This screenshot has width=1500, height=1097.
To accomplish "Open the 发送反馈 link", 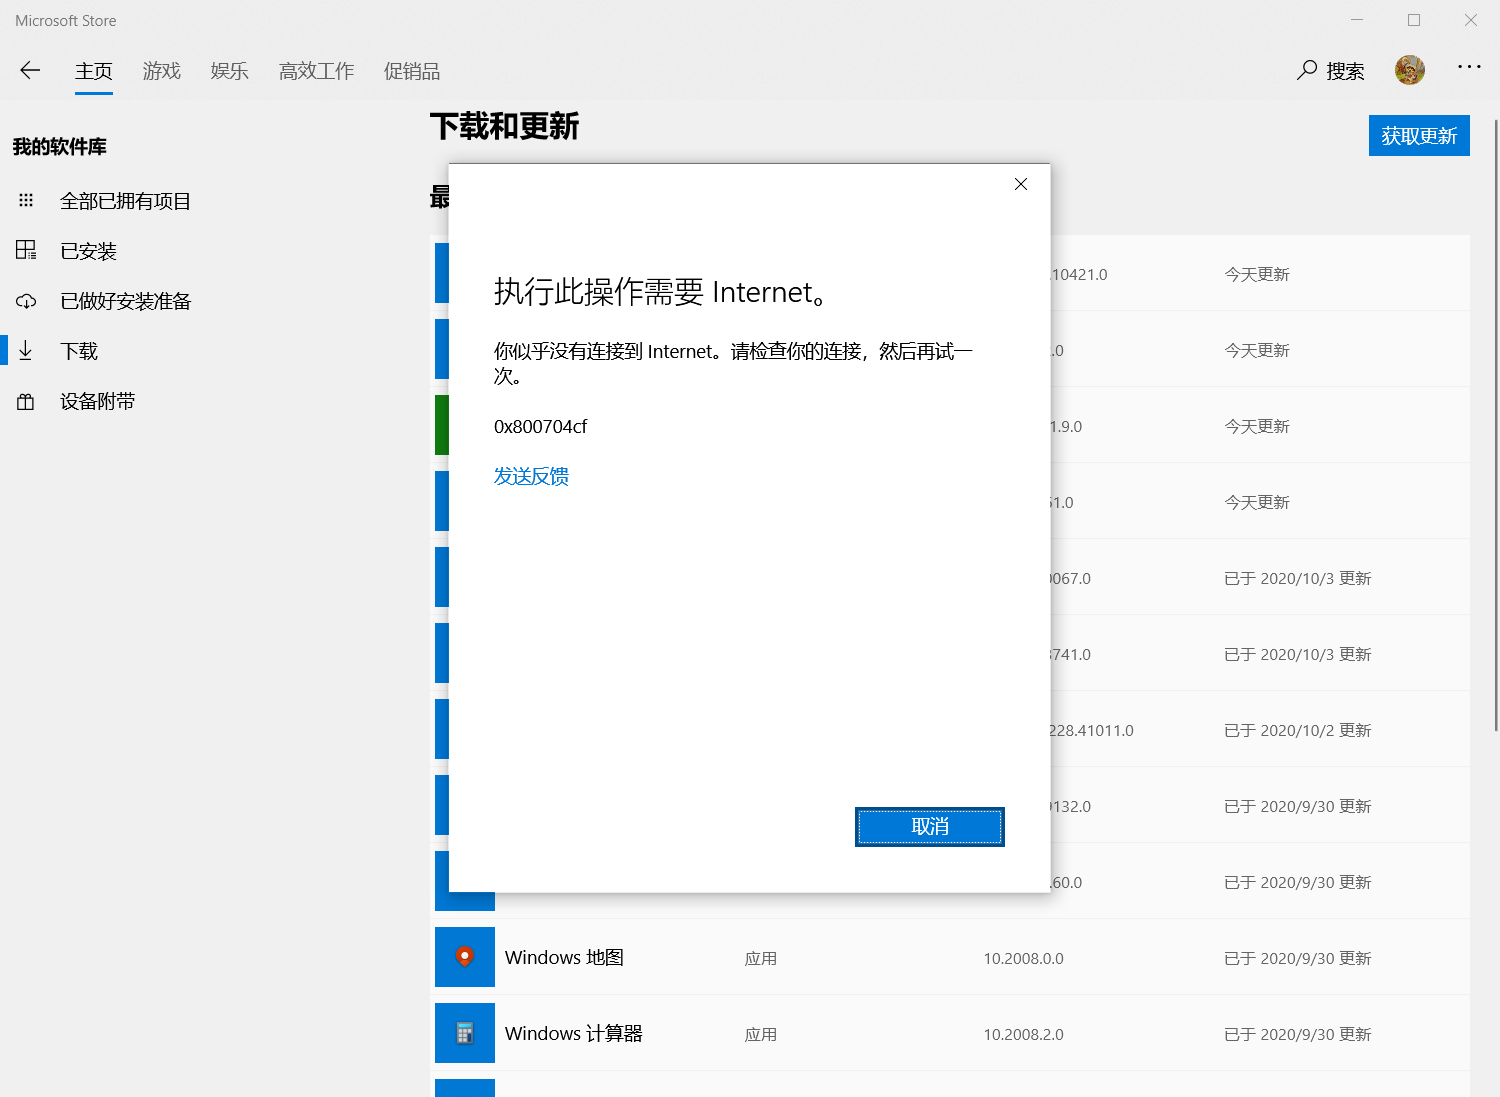I will 531,476.
